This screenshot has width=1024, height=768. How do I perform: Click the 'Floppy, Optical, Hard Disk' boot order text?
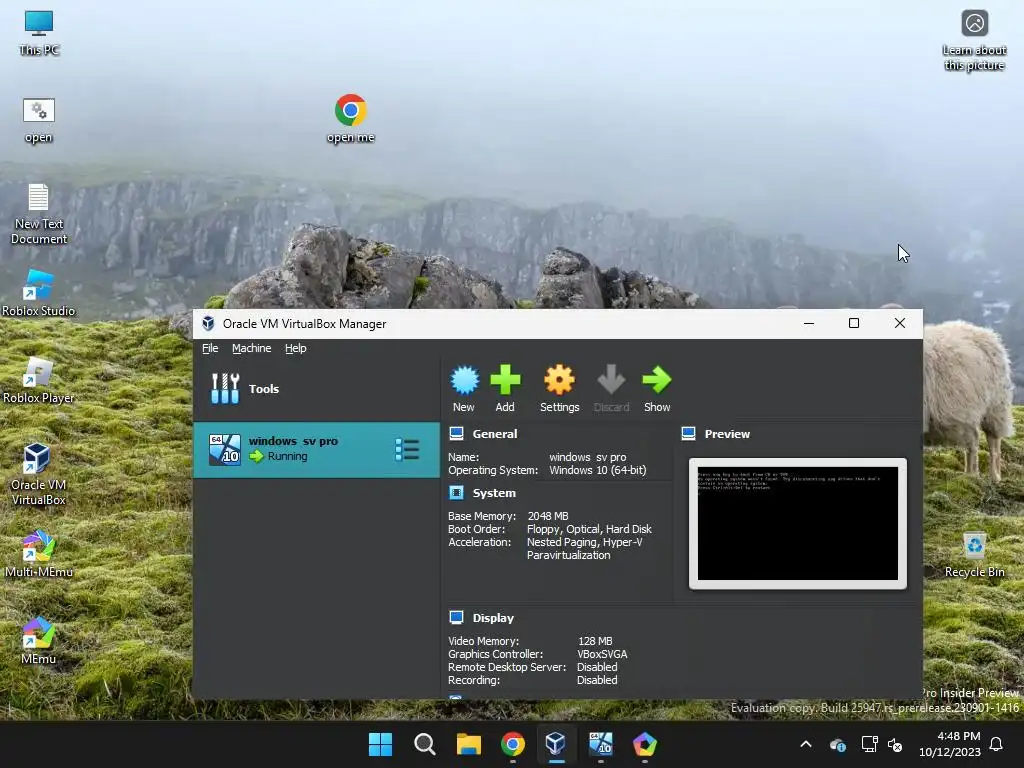pos(589,529)
